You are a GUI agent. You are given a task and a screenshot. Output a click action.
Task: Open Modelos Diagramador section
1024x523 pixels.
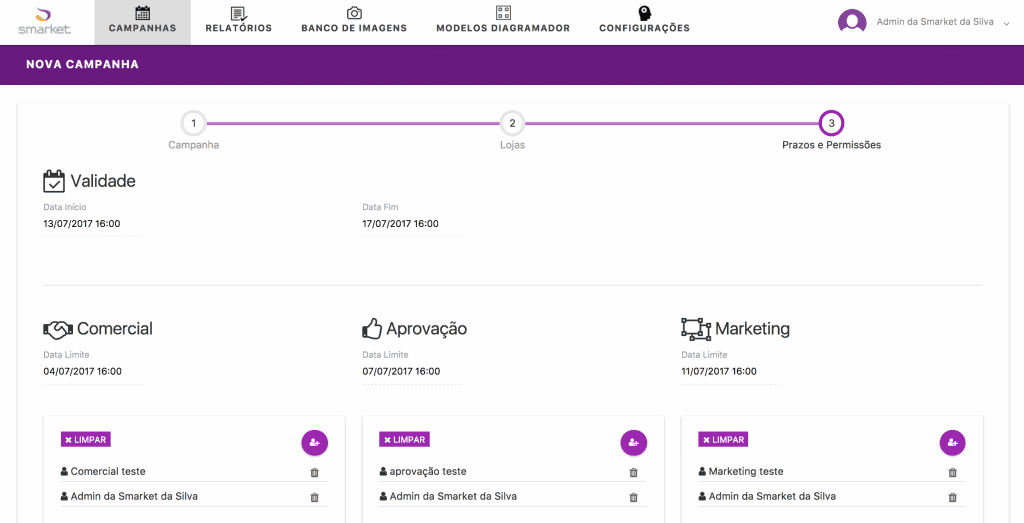point(503,21)
